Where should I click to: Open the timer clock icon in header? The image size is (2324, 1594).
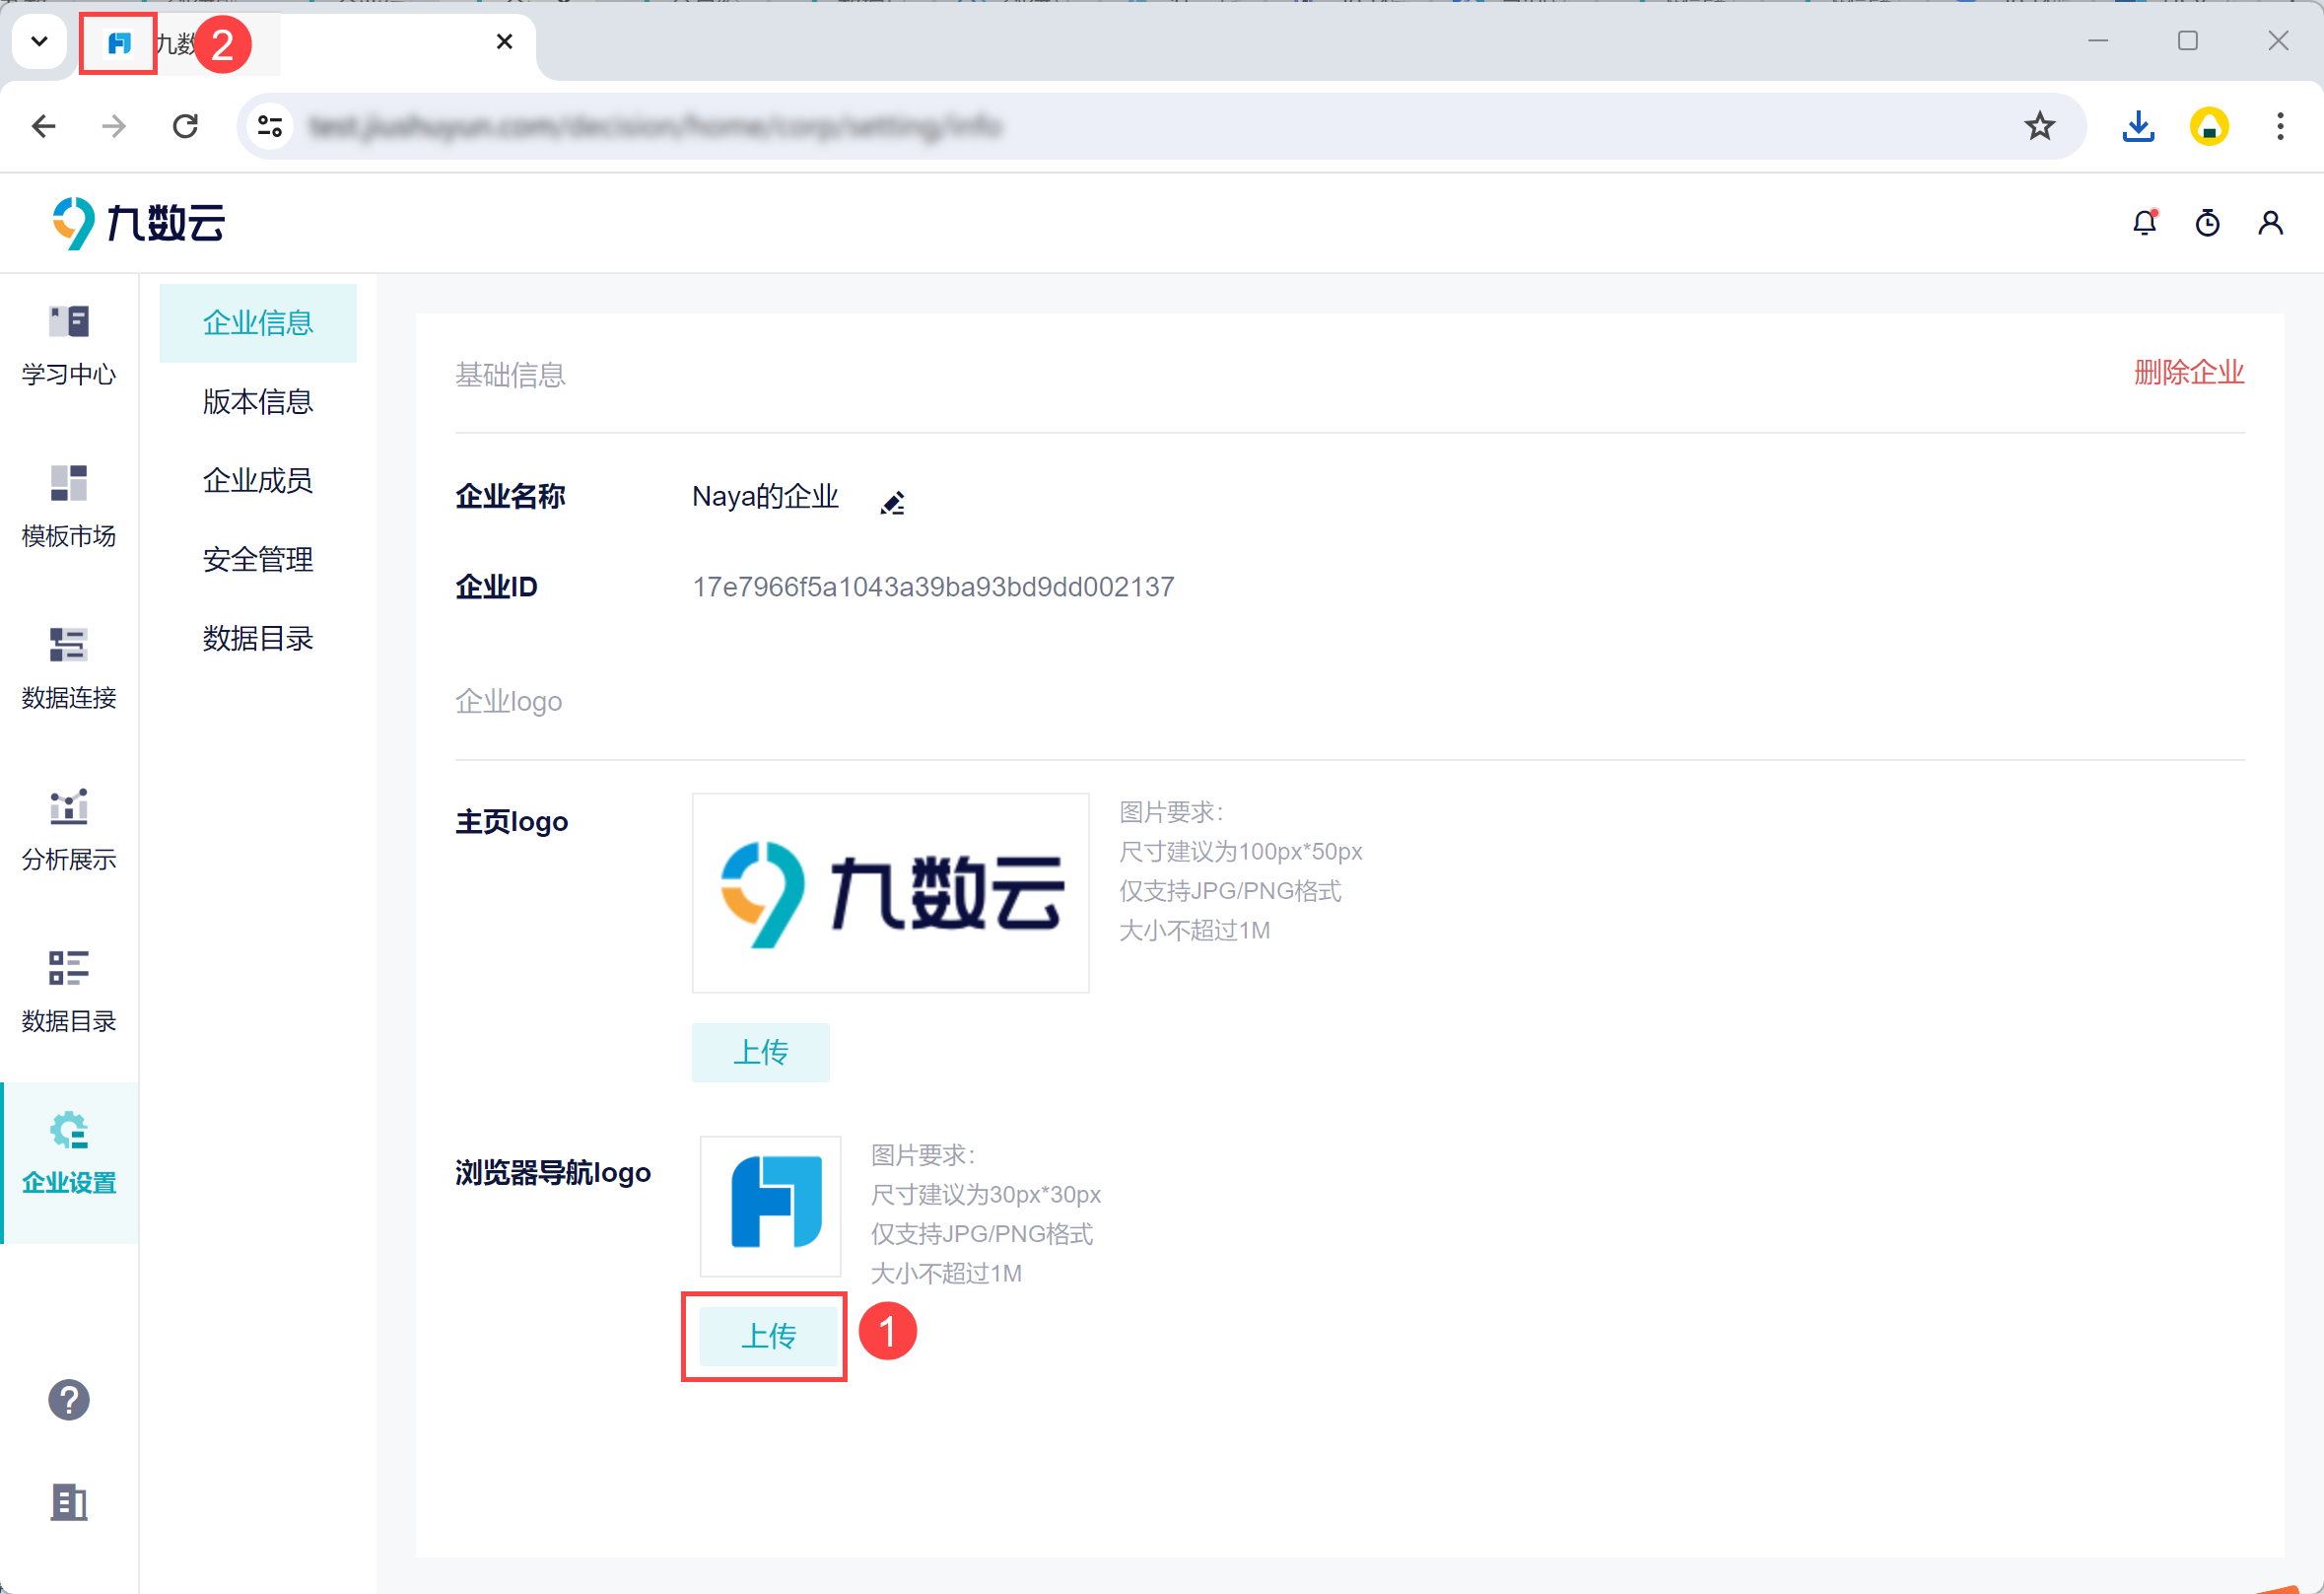[x=2207, y=222]
